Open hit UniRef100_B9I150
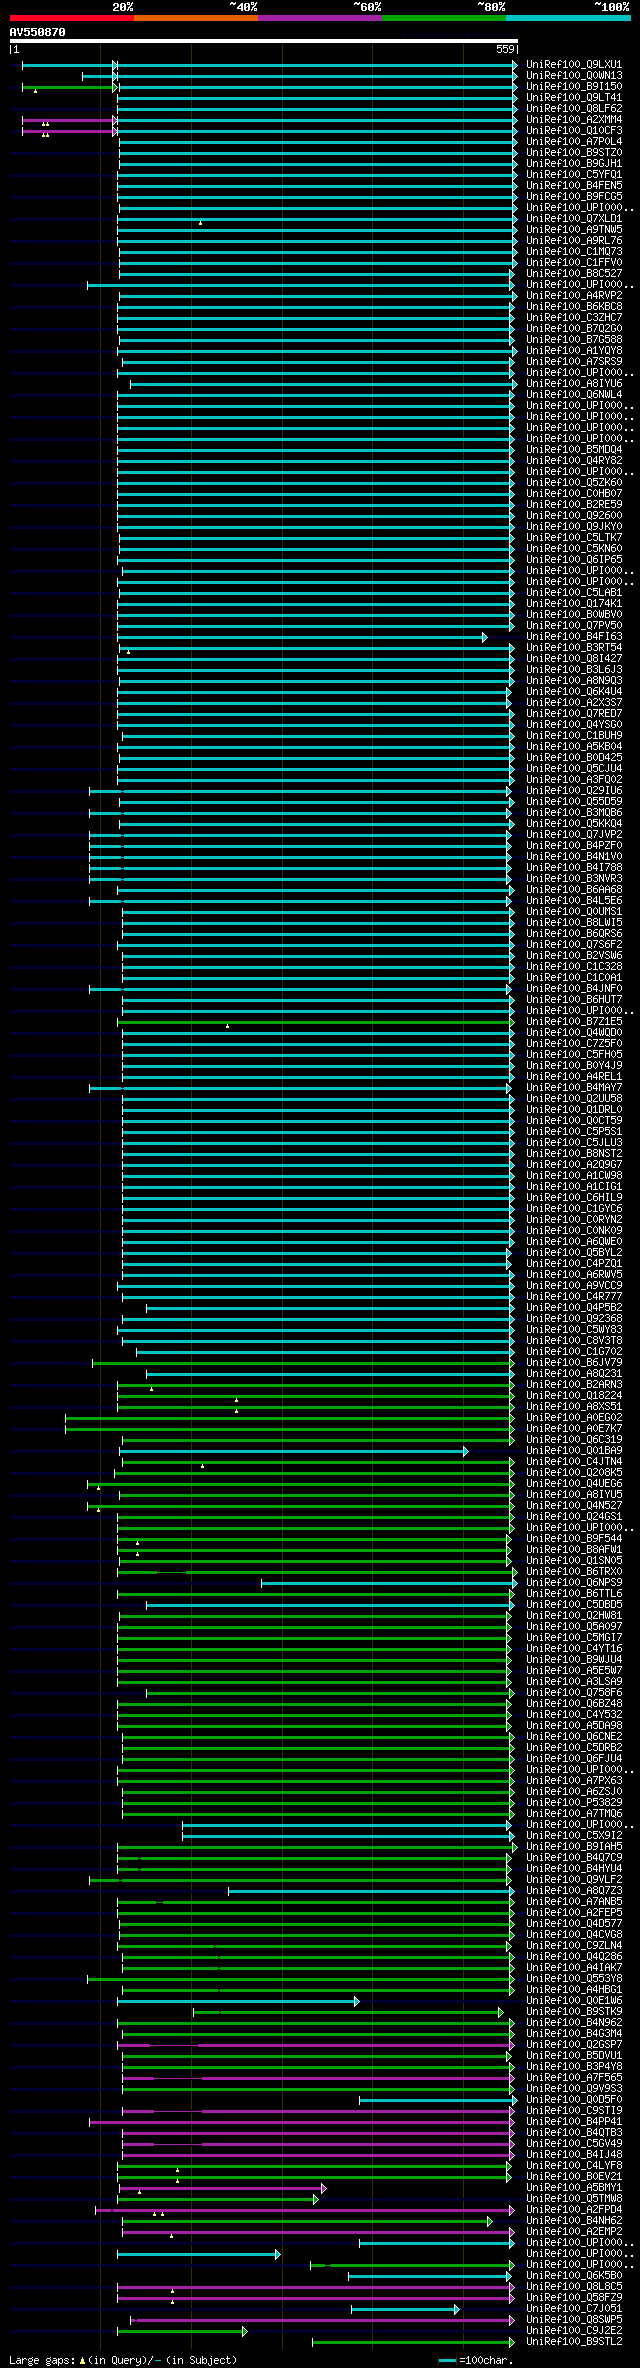The image size is (640, 2368). pos(574,86)
